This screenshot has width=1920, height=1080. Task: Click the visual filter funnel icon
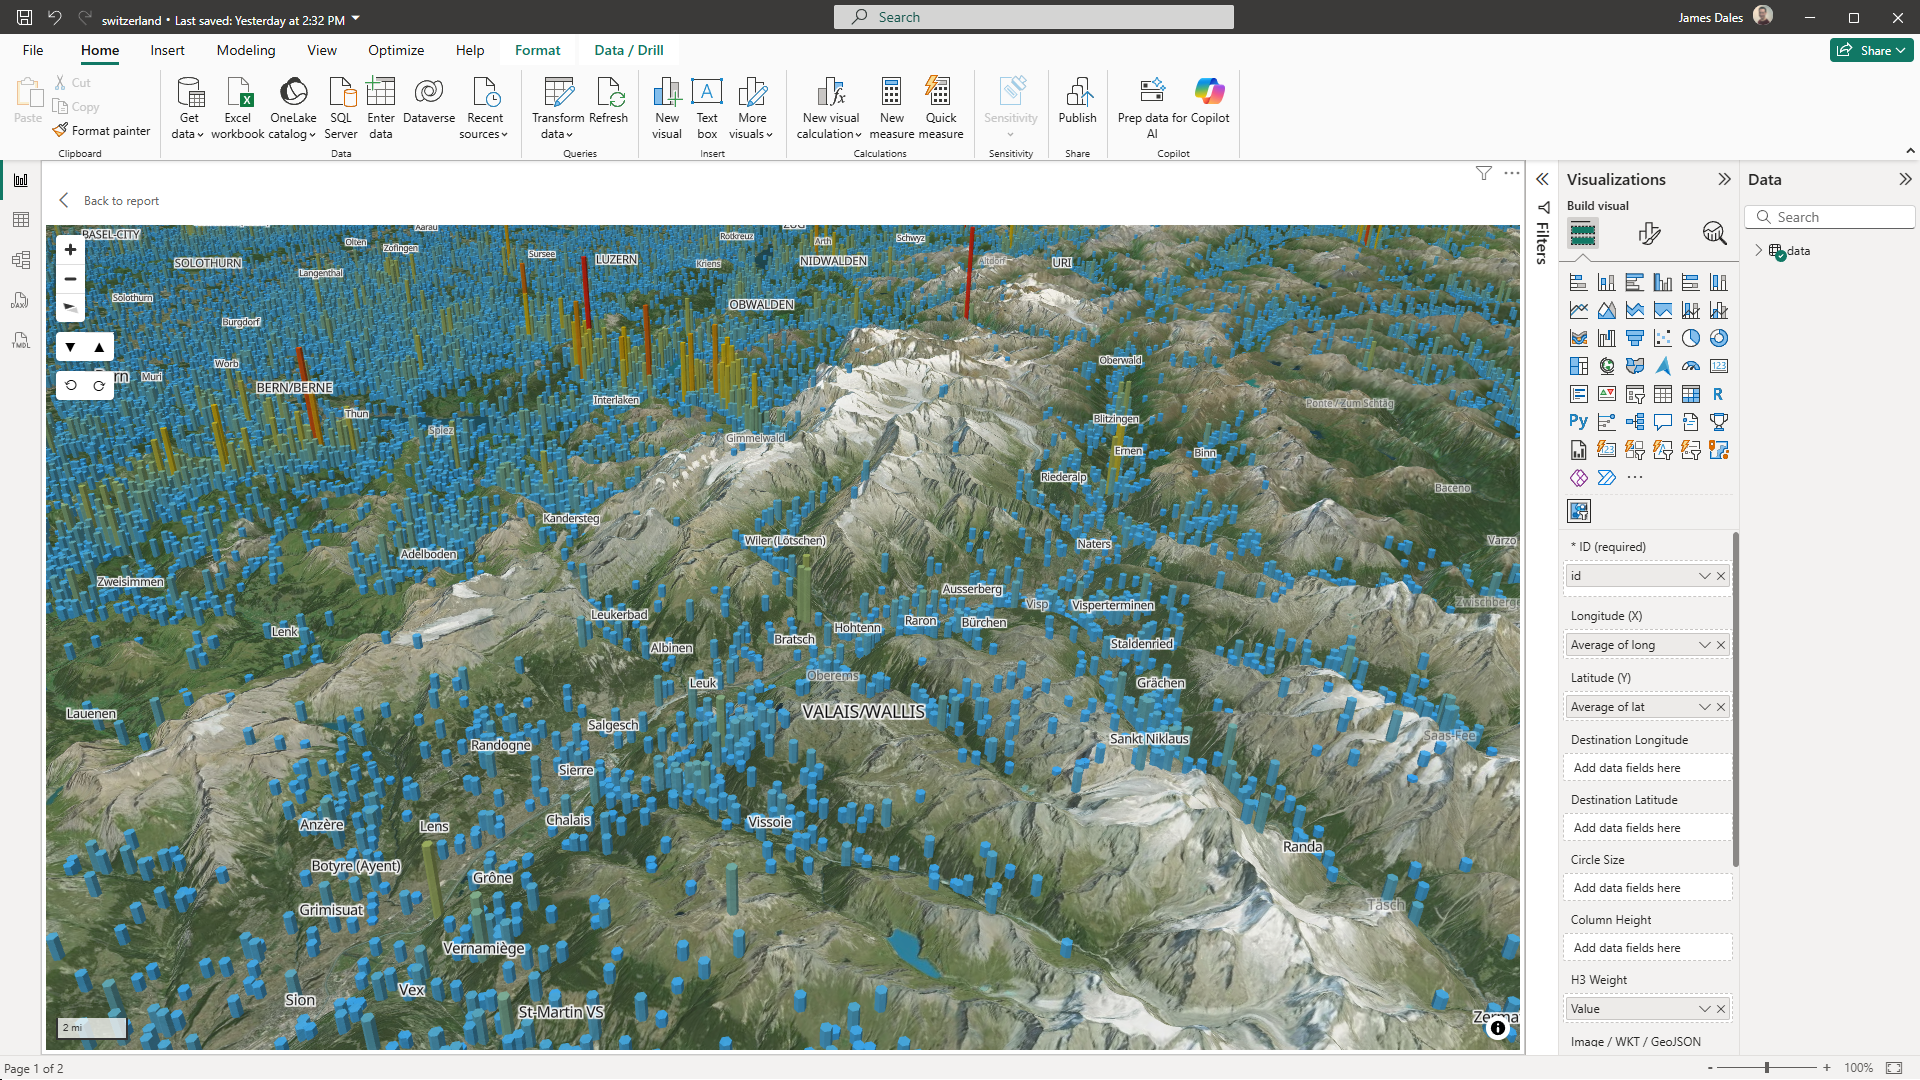coord(1484,173)
